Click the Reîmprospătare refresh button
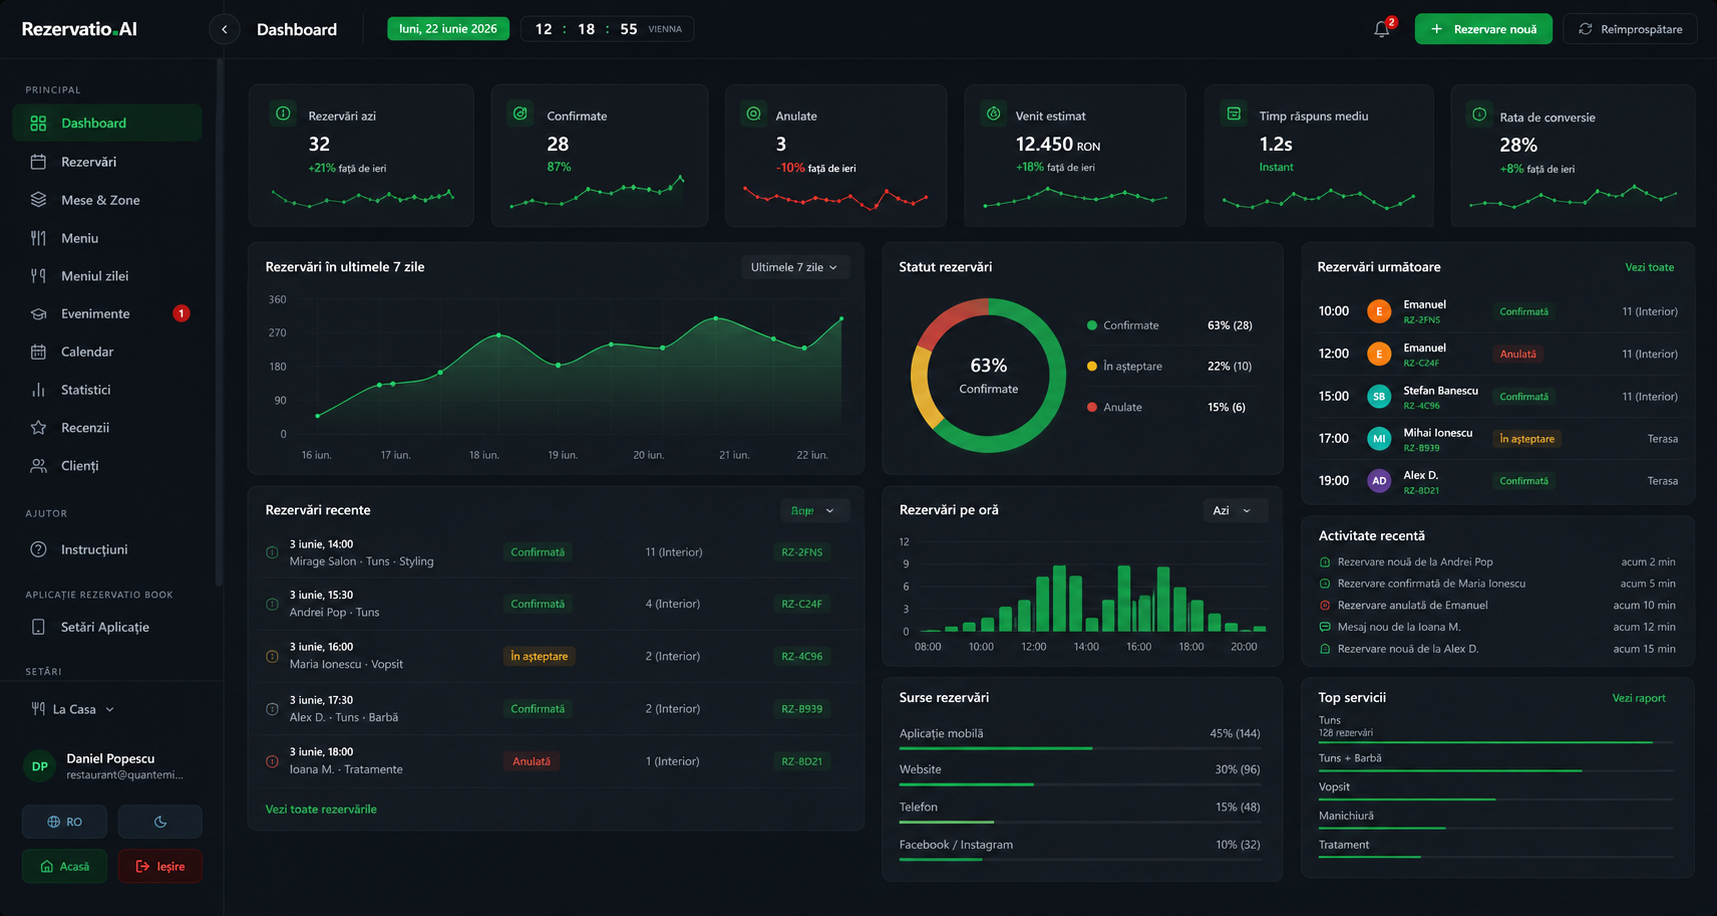1717x916 pixels. (x=1630, y=29)
